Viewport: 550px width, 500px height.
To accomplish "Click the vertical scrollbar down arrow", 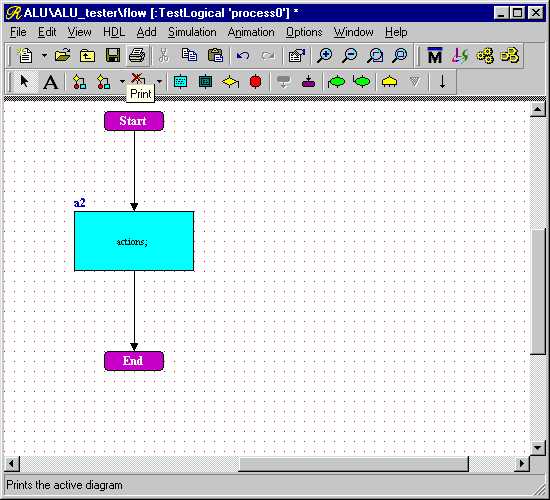I will point(537,447).
